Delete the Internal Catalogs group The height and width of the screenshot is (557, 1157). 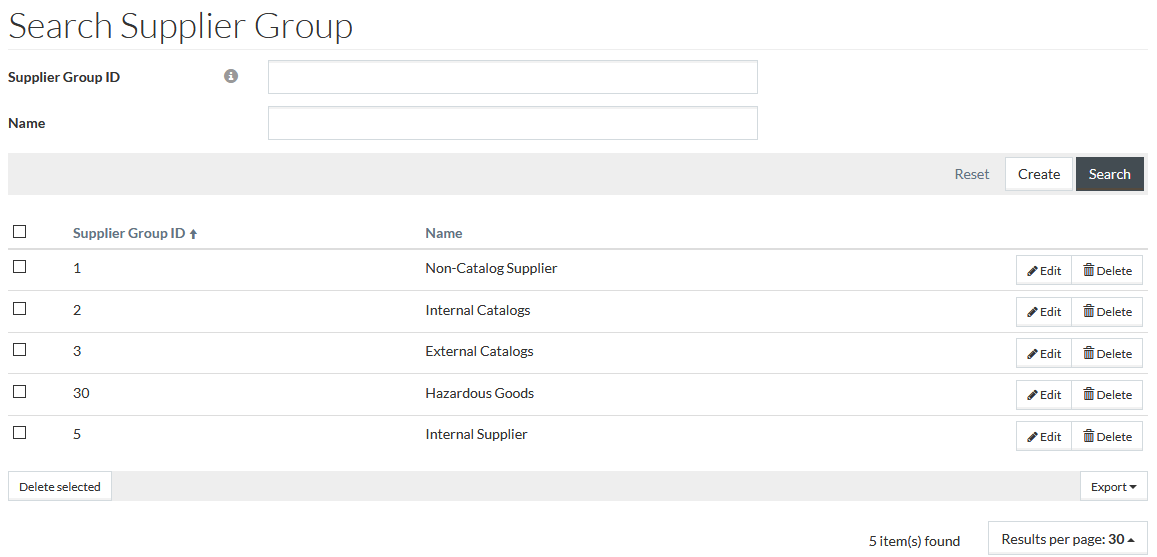click(x=1107, y=312)
